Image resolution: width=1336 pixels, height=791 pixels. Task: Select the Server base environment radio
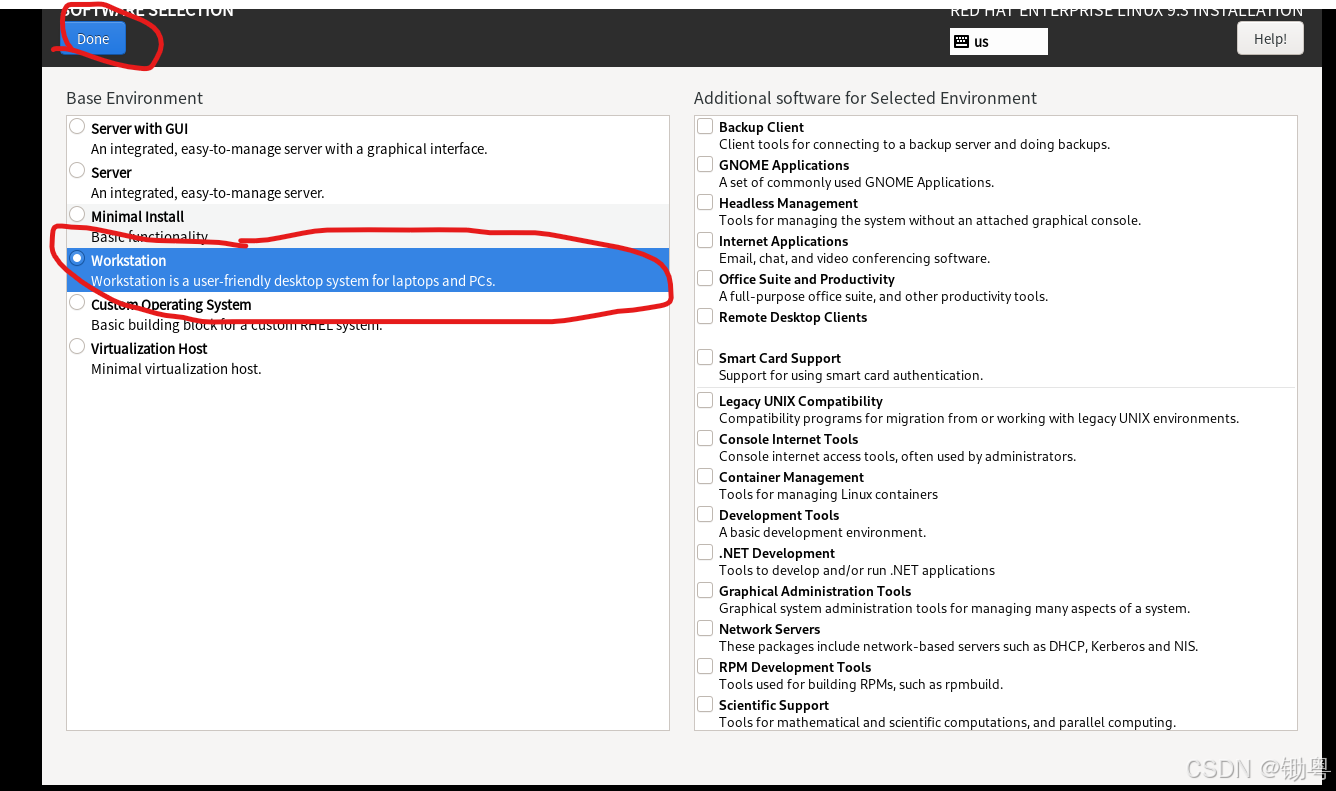pos(77,171)
